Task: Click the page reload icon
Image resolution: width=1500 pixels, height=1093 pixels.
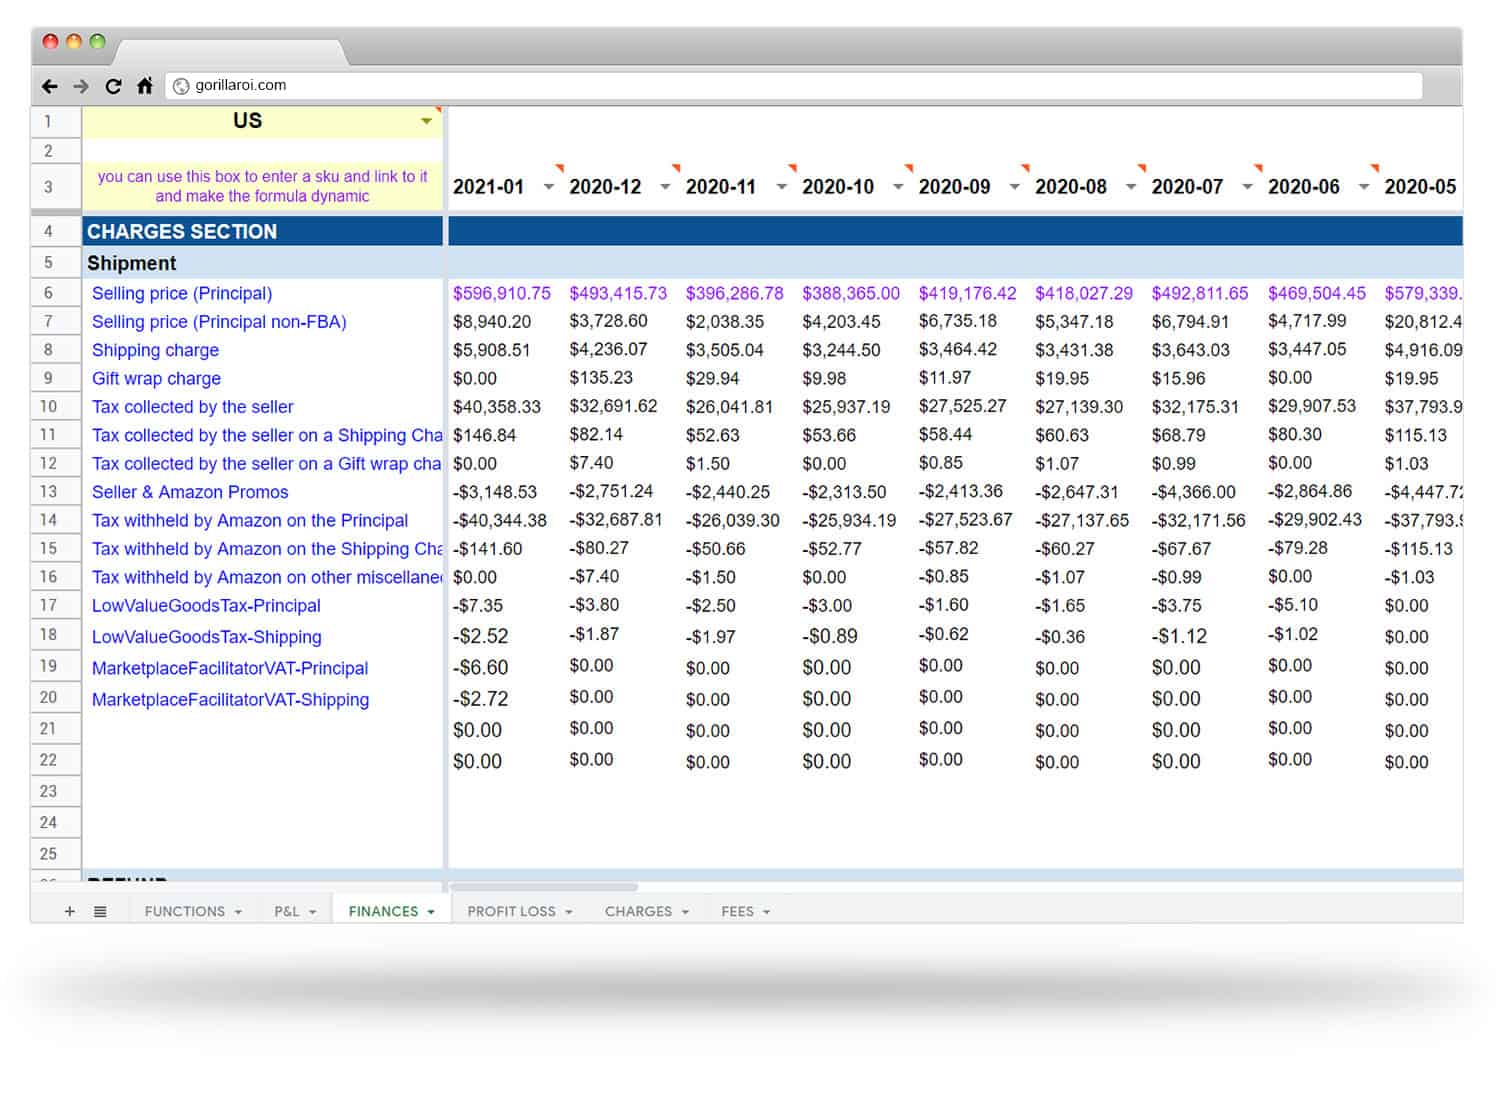Action: click(x=113, y=86)
